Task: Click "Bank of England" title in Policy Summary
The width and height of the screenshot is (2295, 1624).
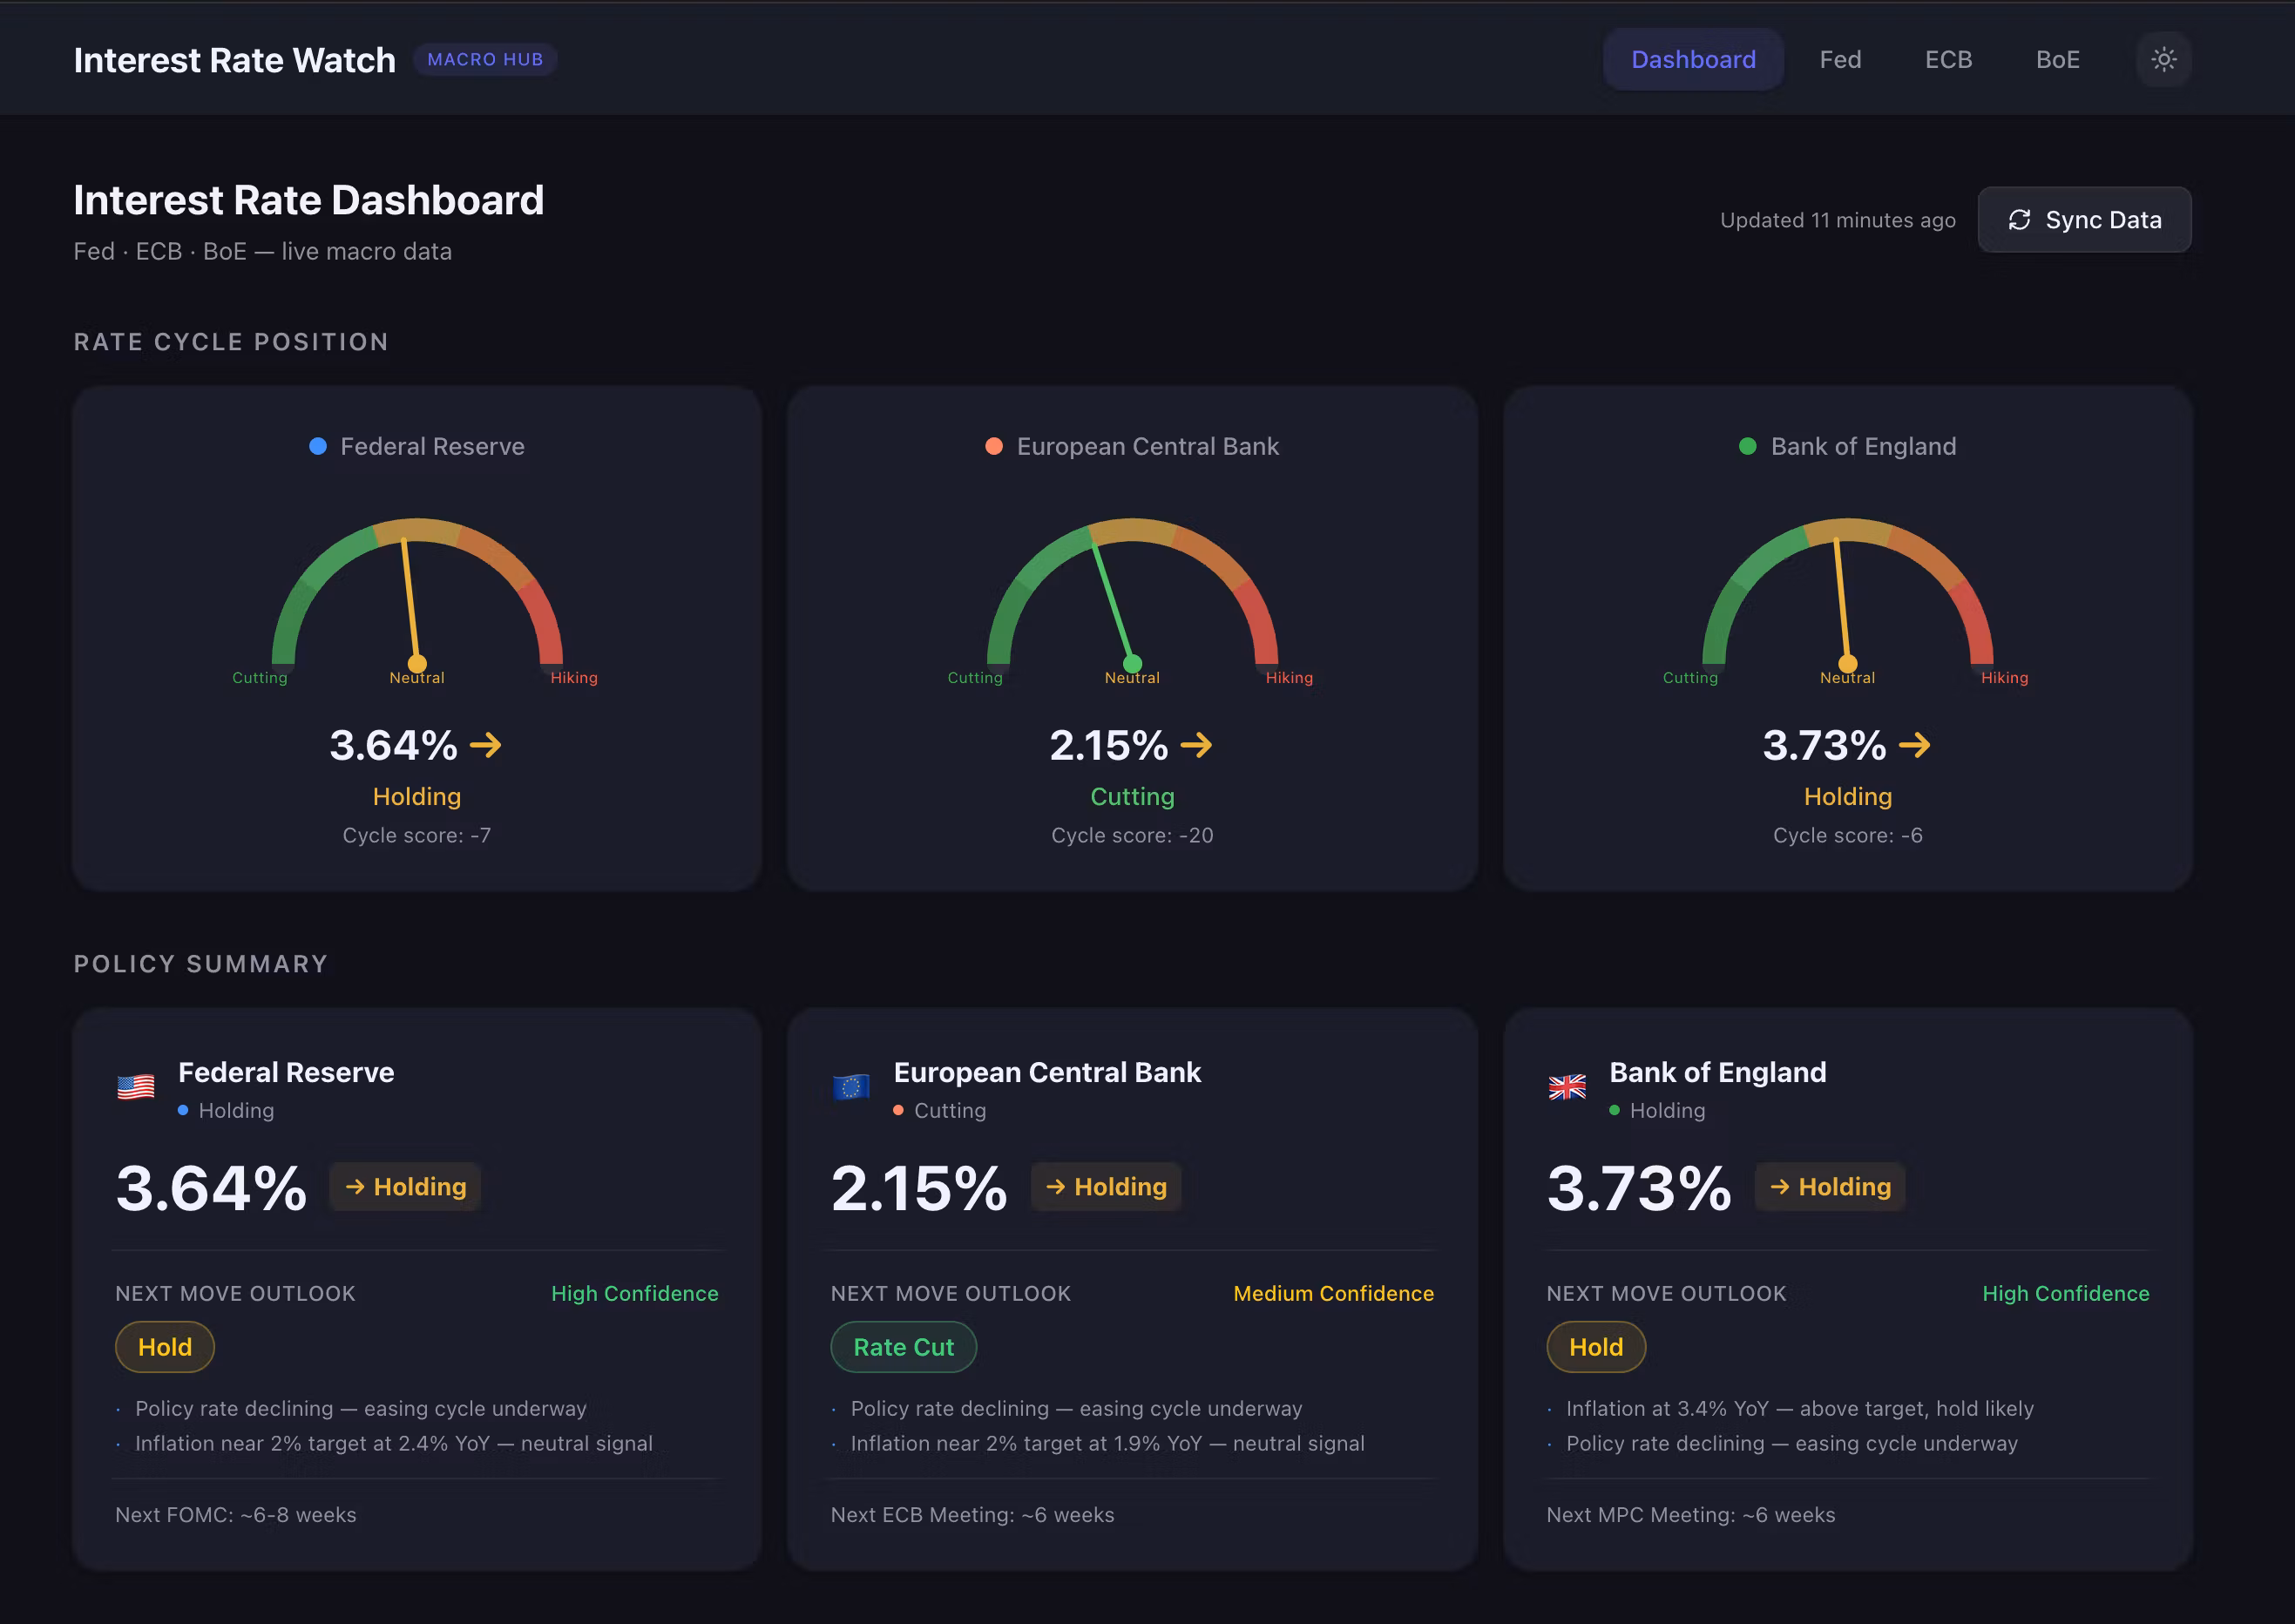Action: point(1718,1072)
